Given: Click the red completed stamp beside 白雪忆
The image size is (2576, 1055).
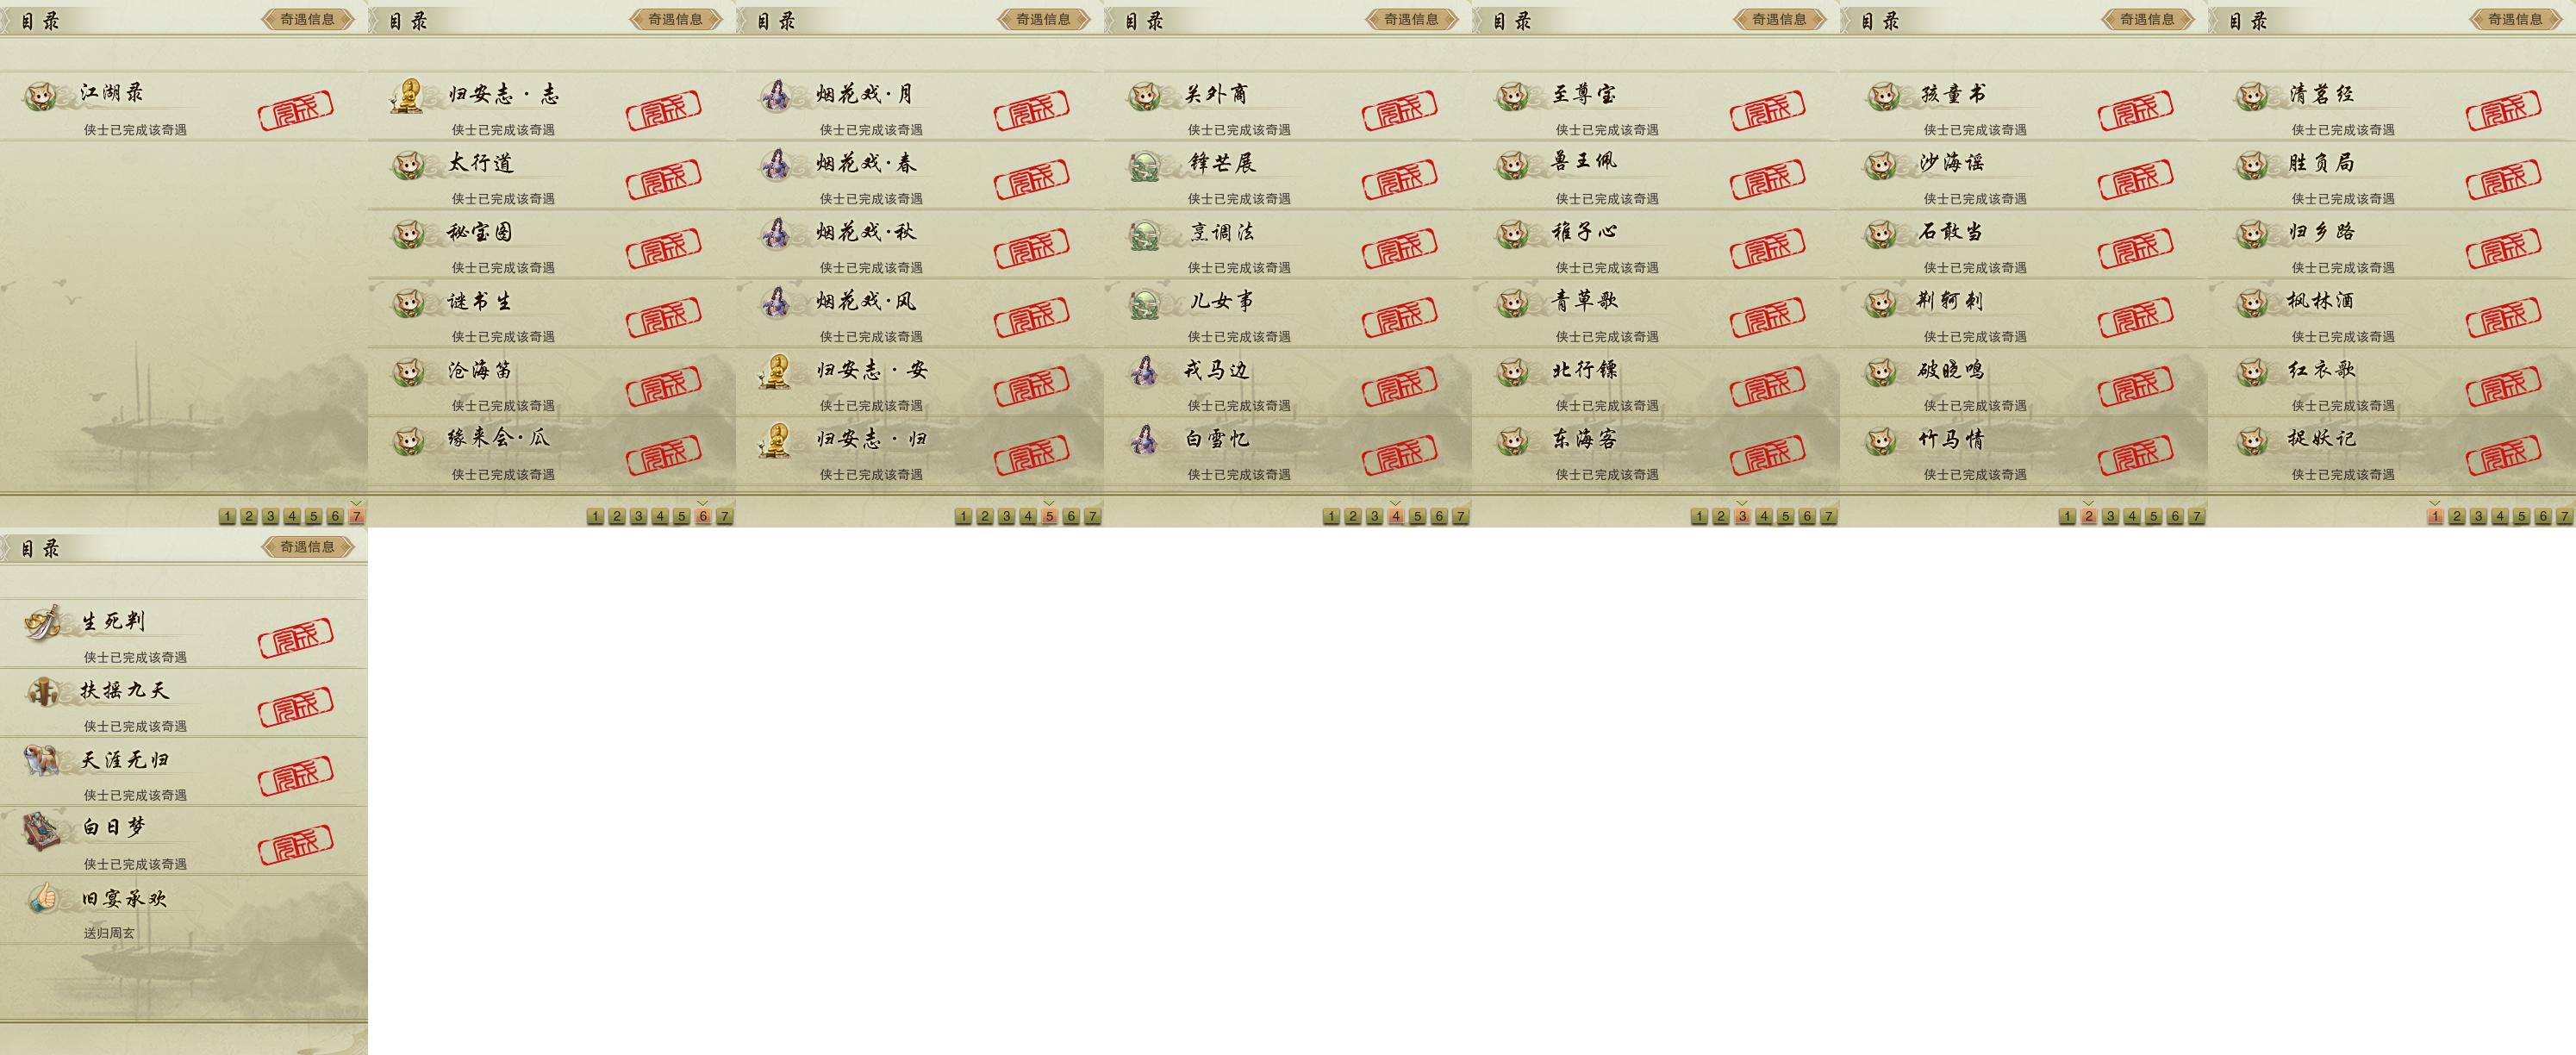Looking at the screenshot, I should pyautogui.click(x=1399, y=456).
